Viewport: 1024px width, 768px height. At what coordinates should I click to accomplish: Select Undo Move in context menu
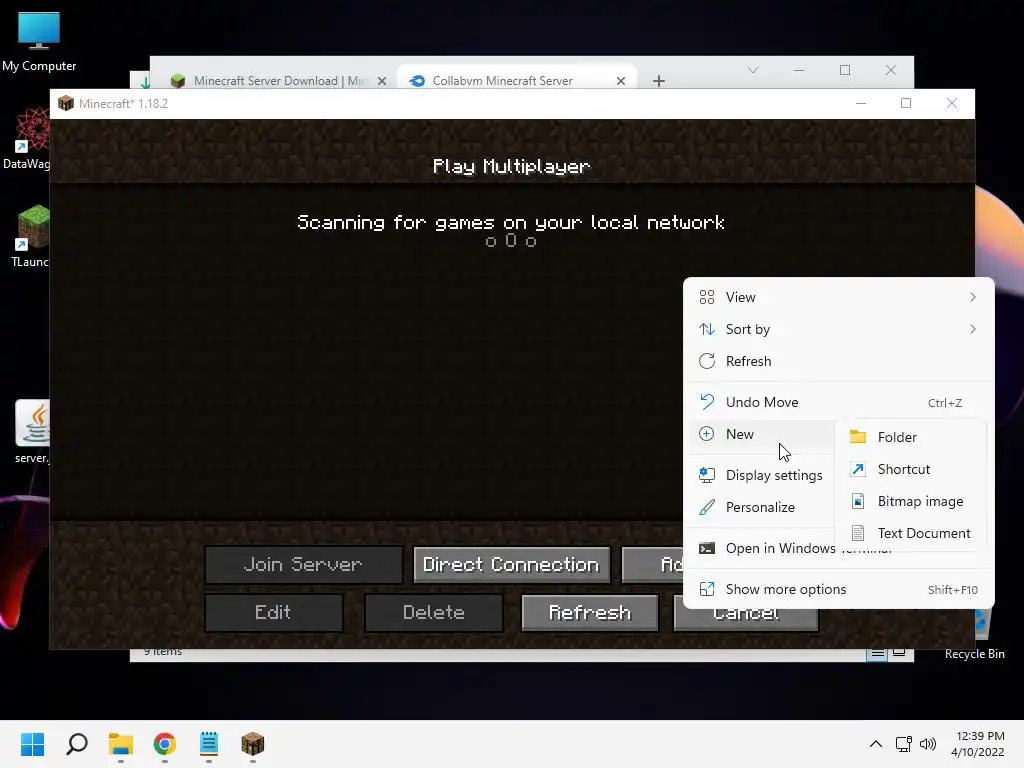click(838, 402)
